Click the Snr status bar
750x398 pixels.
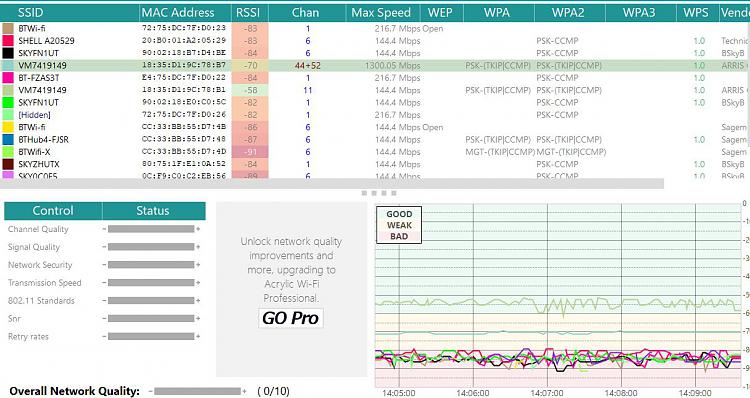pos(151,318)
